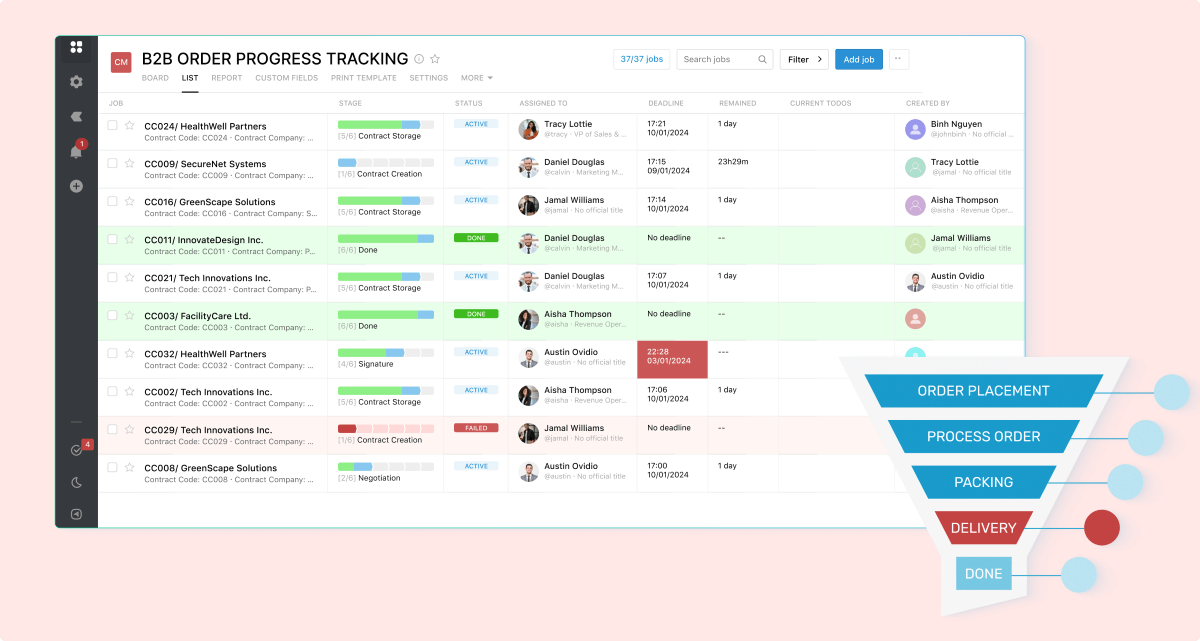Click the Add job button
Screen dimensions: 1200x641
[858, 59]
